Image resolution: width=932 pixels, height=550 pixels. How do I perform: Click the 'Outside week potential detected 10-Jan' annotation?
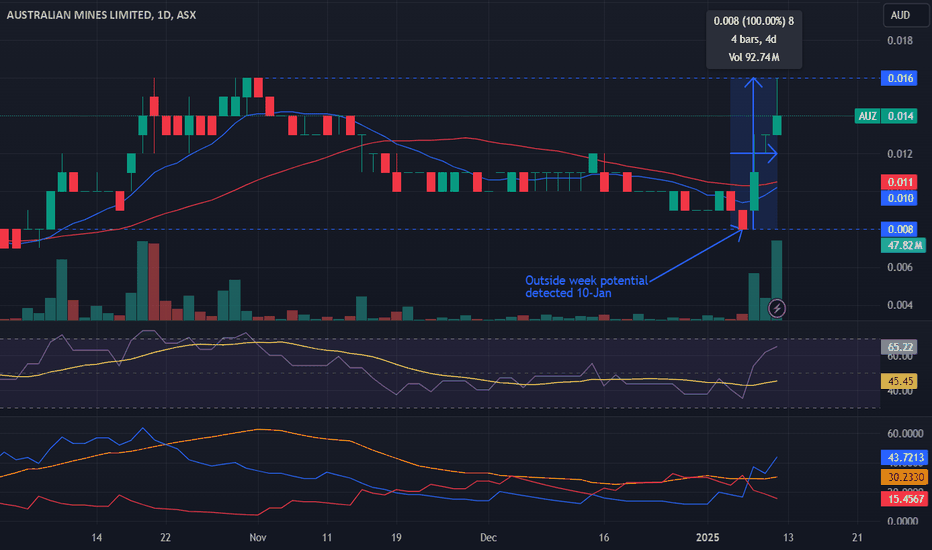[x=586, y=287]
